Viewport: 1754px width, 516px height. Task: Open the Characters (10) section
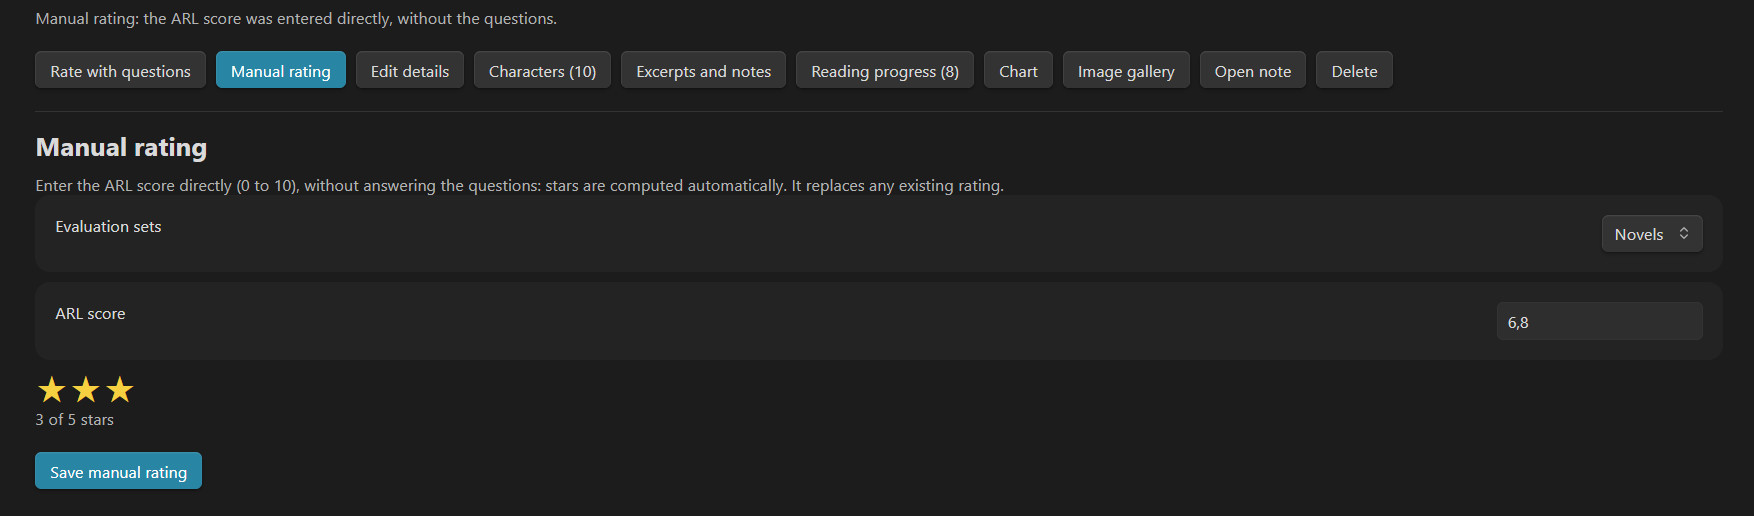pyautogui.click(x=542, y=70)
